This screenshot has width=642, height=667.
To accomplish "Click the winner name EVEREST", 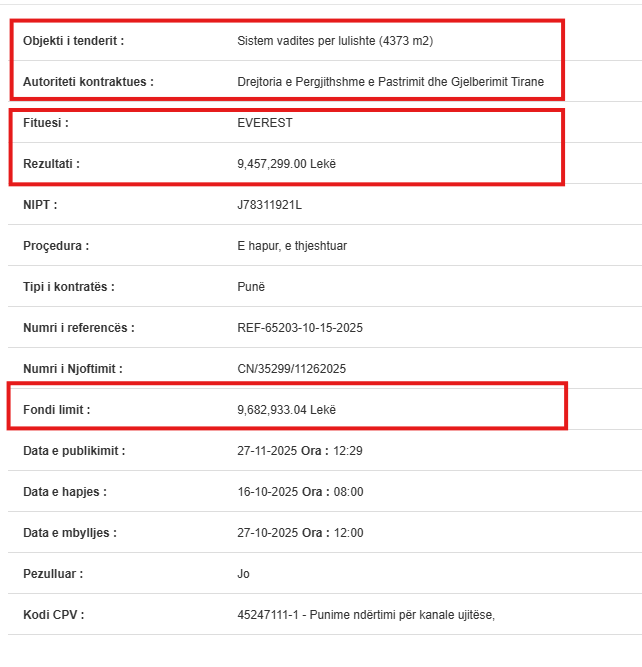I will pos(265,123).
